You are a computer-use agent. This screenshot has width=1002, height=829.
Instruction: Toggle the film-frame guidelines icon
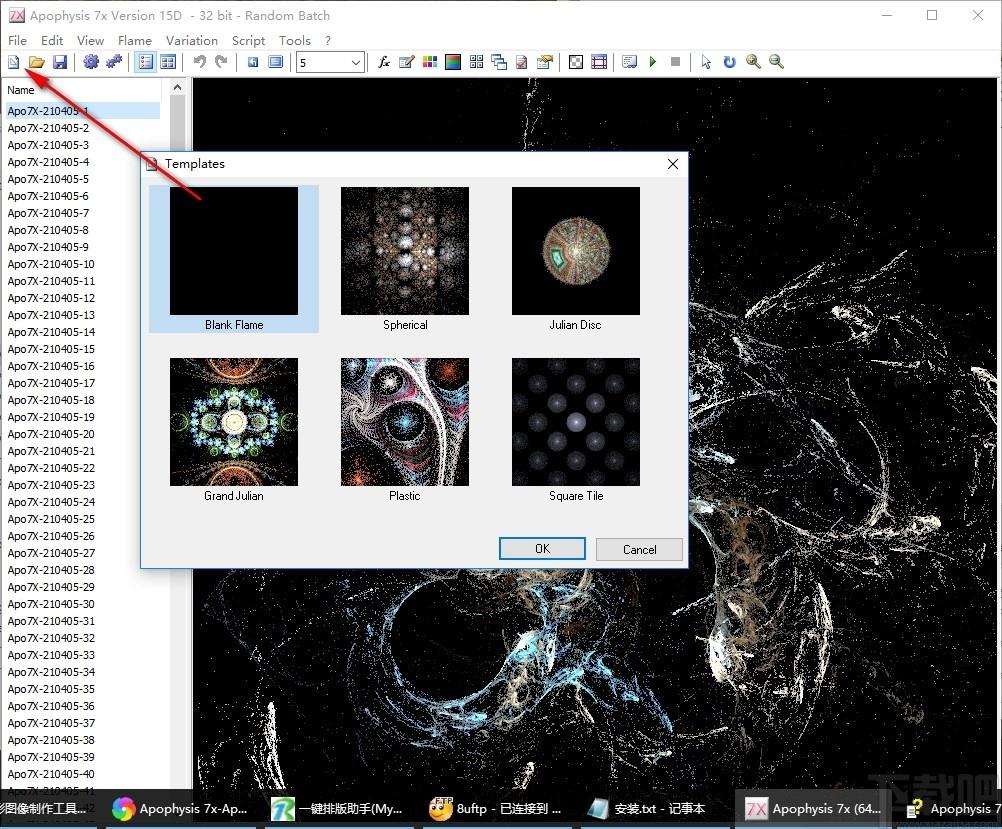click(599, 62)
